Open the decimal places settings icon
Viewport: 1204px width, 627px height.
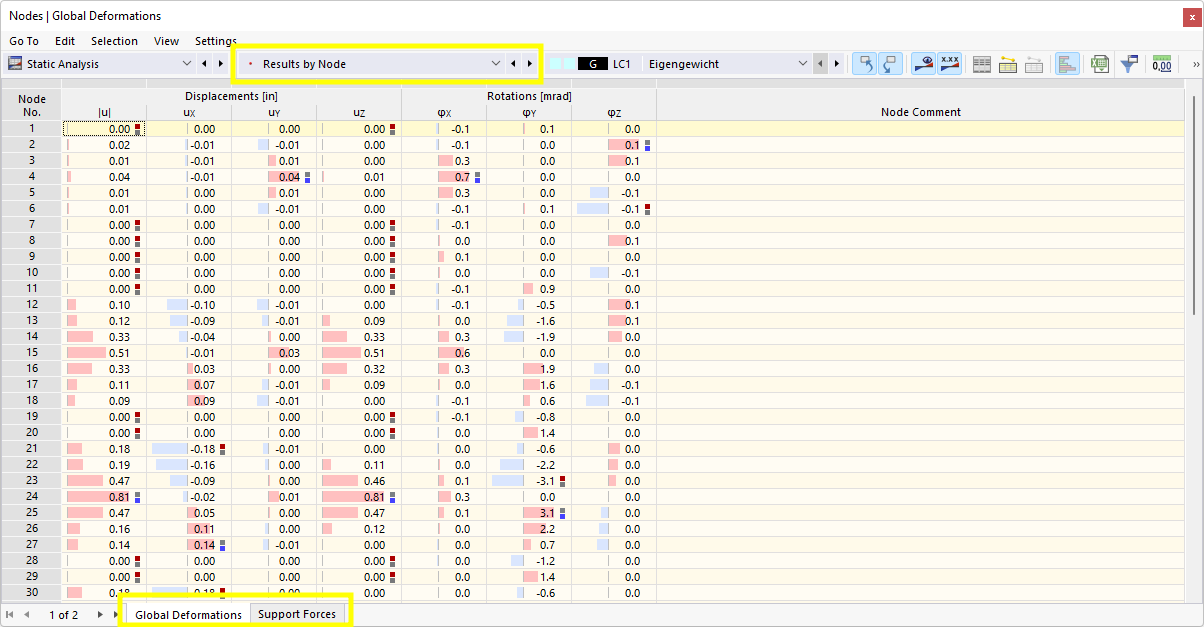pyautogui.click(x=1162, y=63)
